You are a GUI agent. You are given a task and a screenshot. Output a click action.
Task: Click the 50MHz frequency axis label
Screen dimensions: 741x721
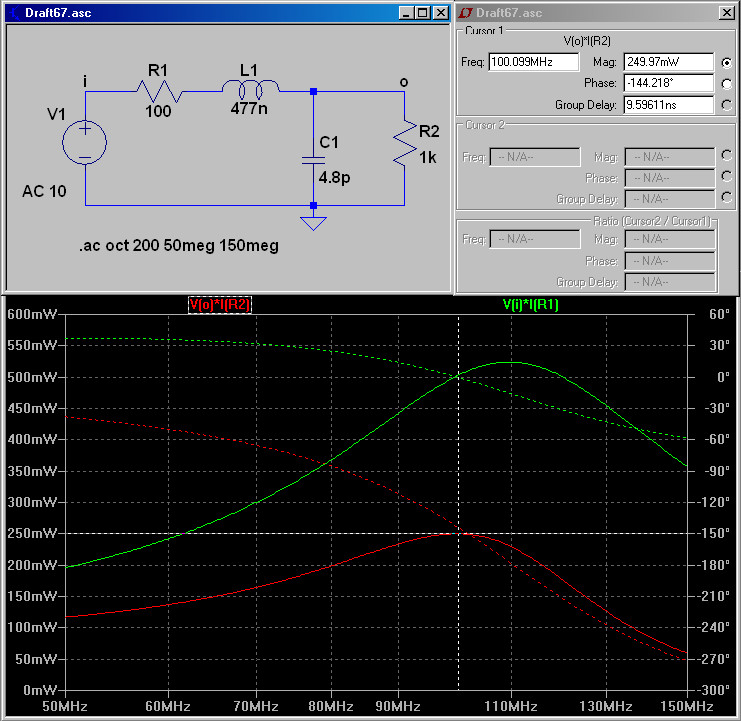click(65, 706)
